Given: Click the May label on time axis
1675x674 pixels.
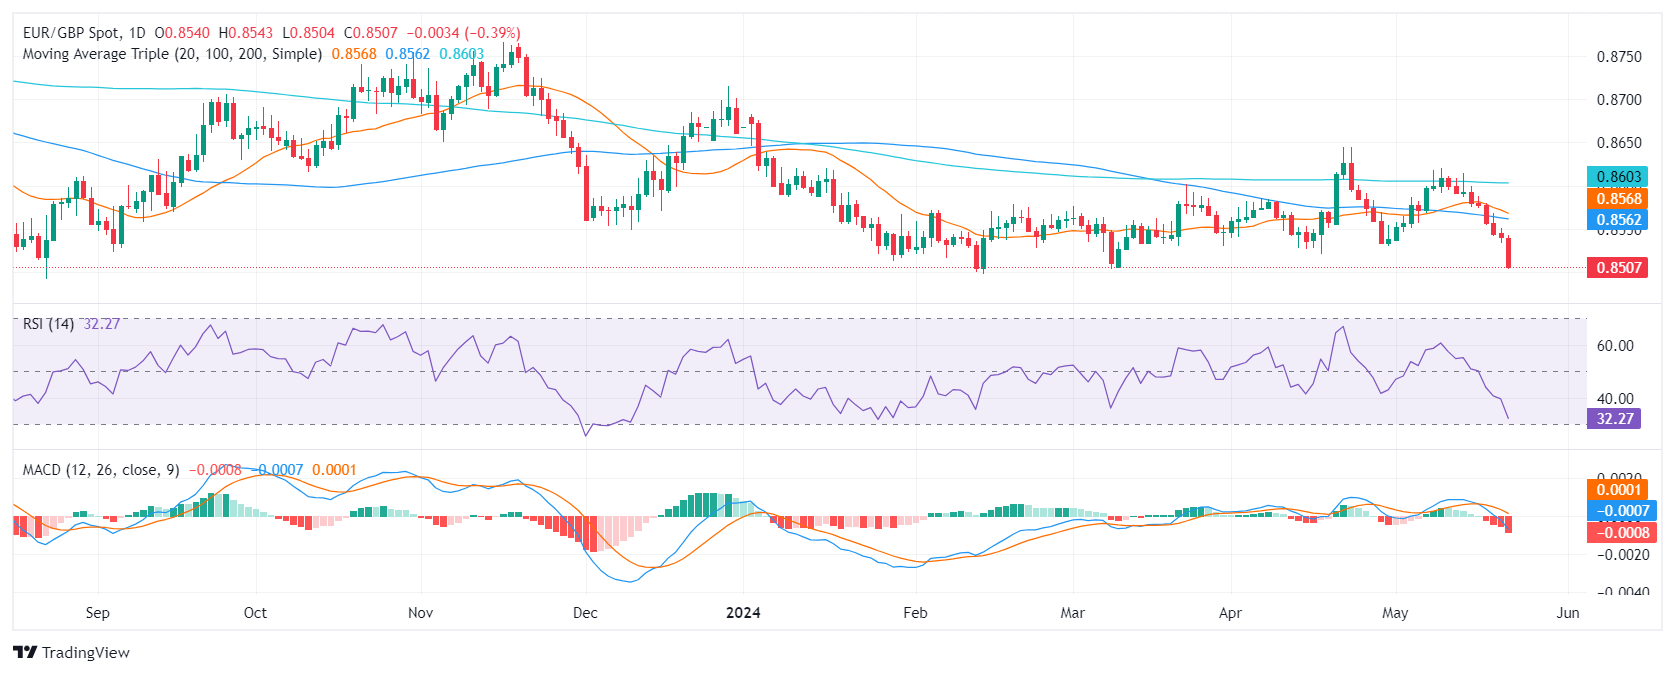Looking at the screenshot, I should click(1395, 613).
